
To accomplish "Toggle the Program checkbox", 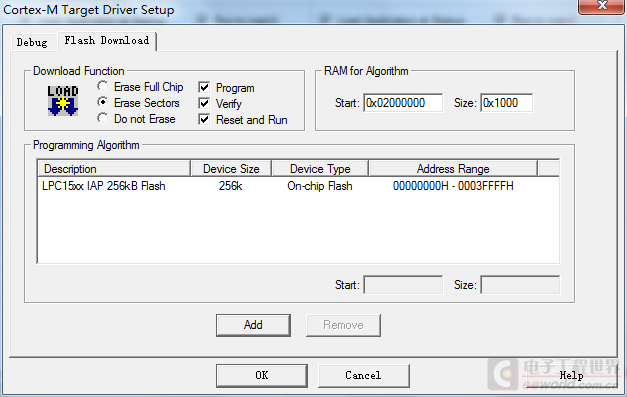I will [204, 87].
